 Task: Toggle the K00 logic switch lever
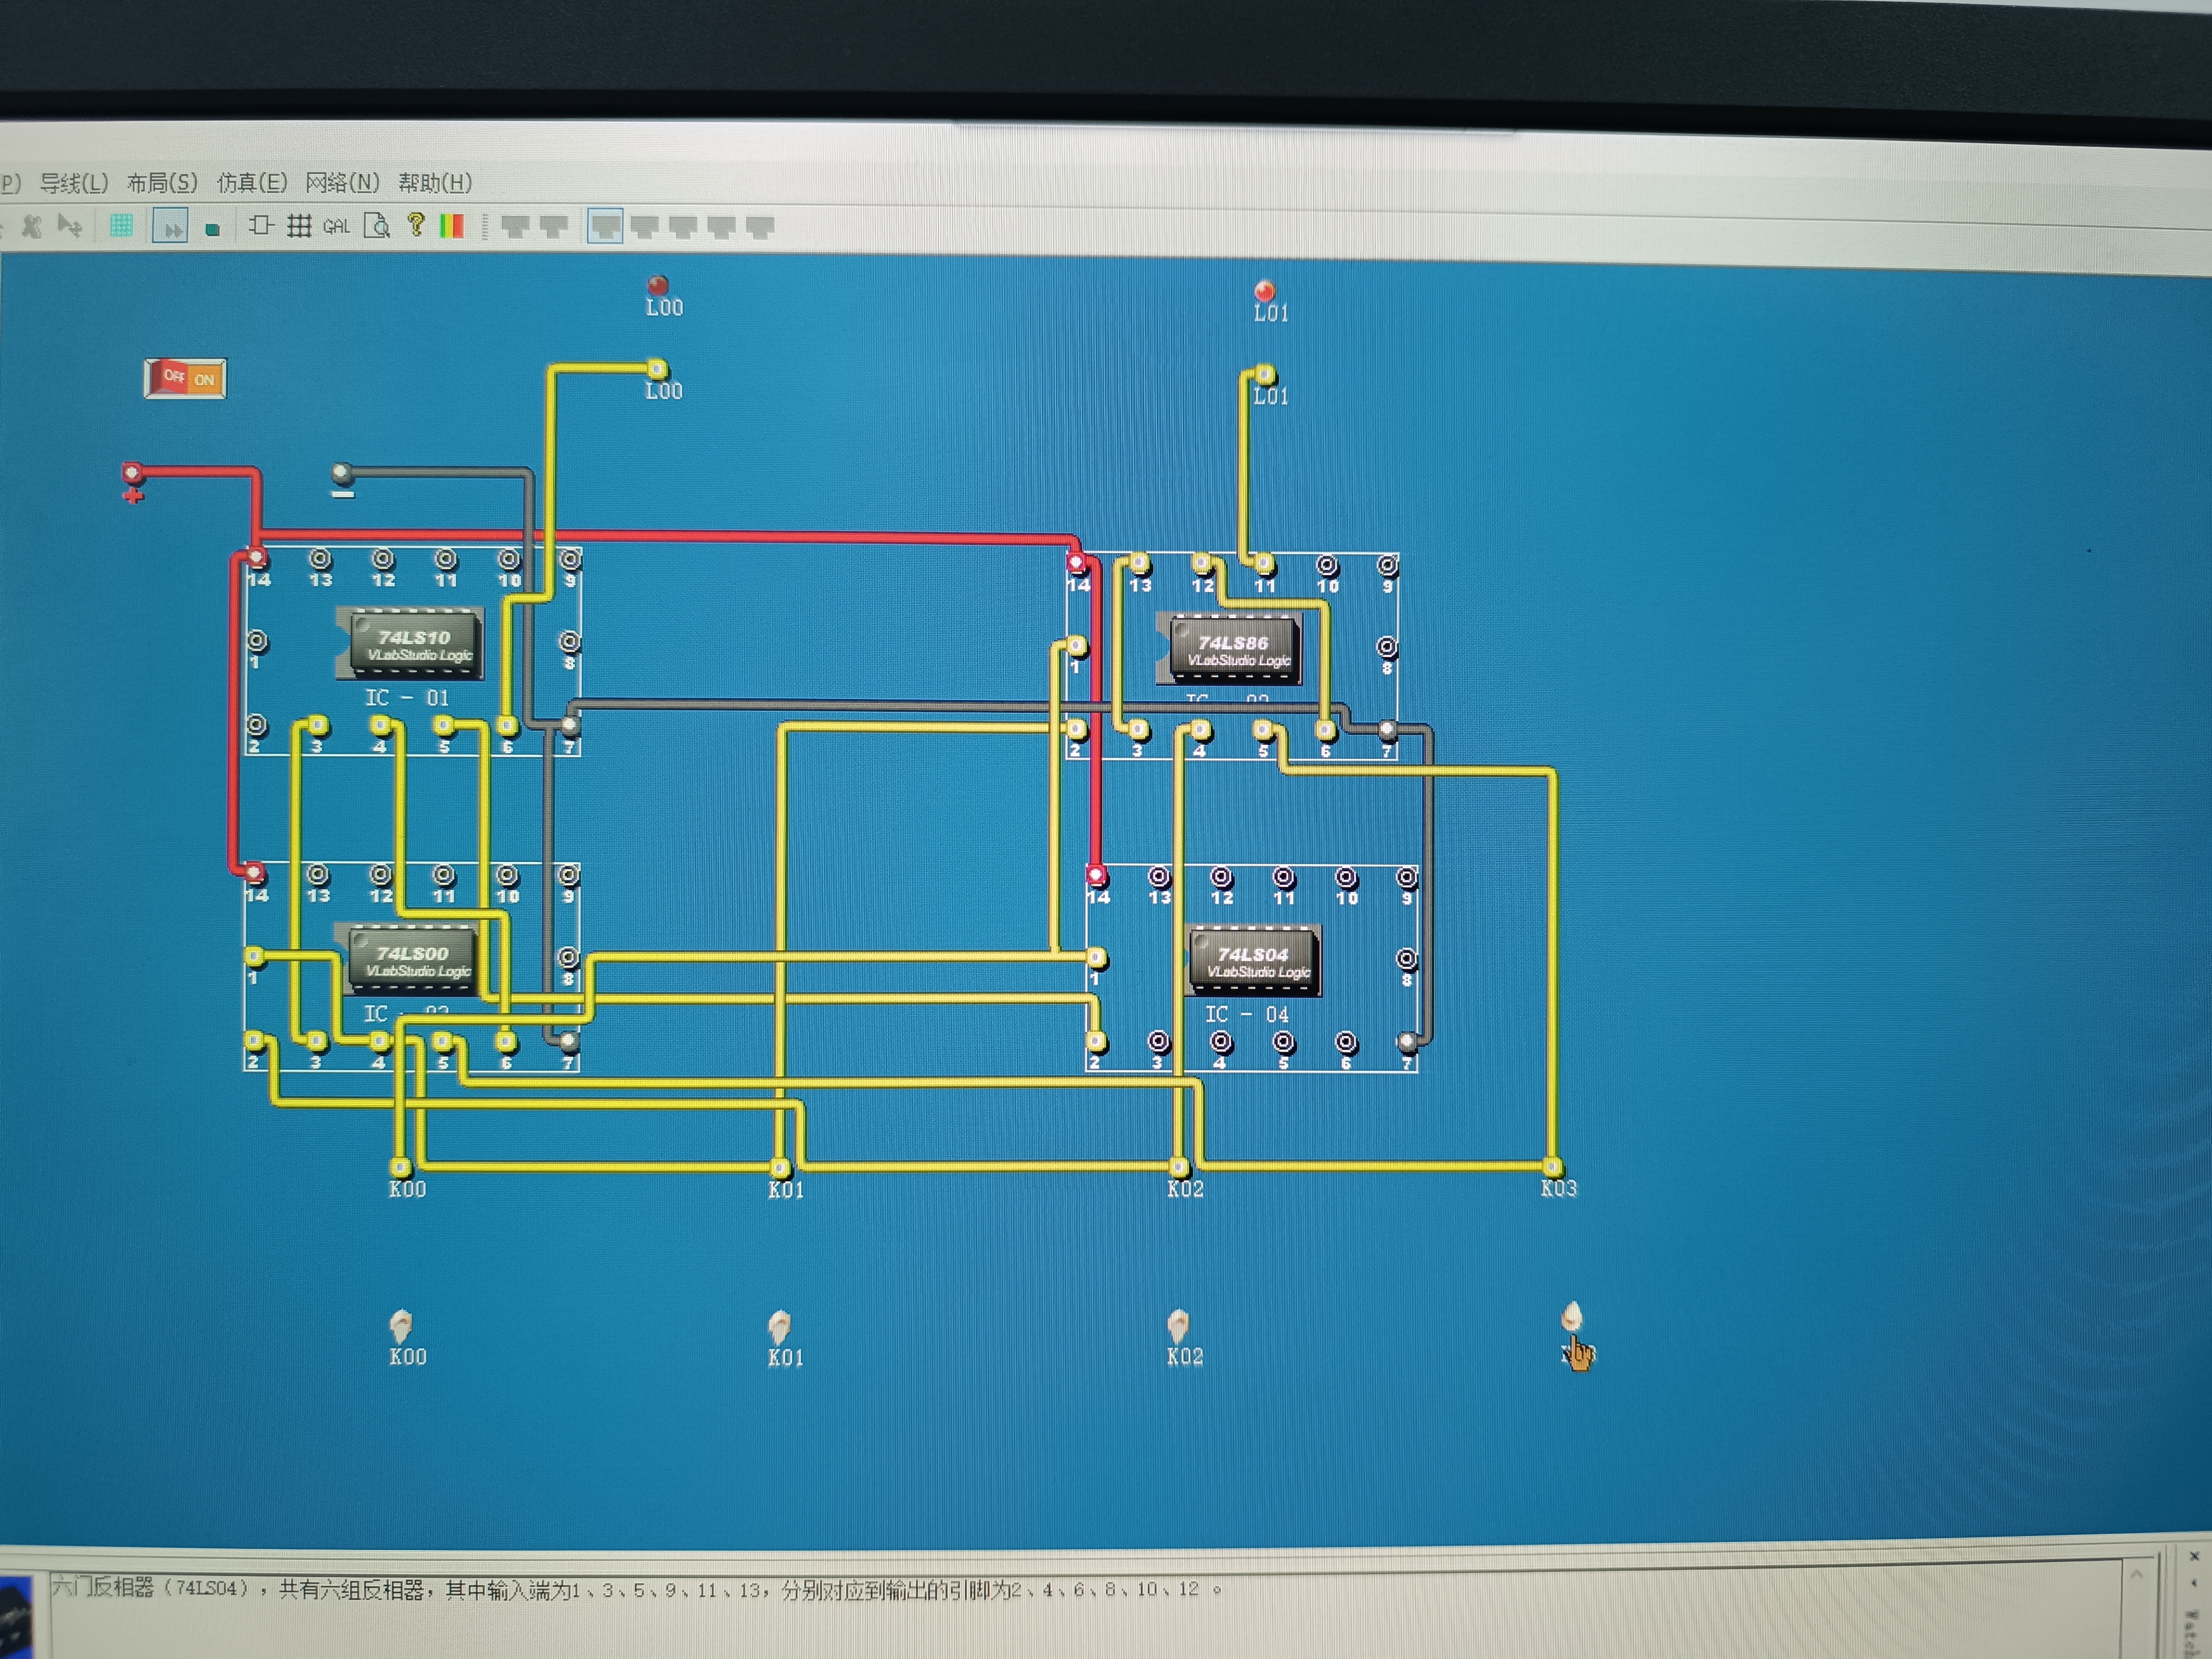401,1325
